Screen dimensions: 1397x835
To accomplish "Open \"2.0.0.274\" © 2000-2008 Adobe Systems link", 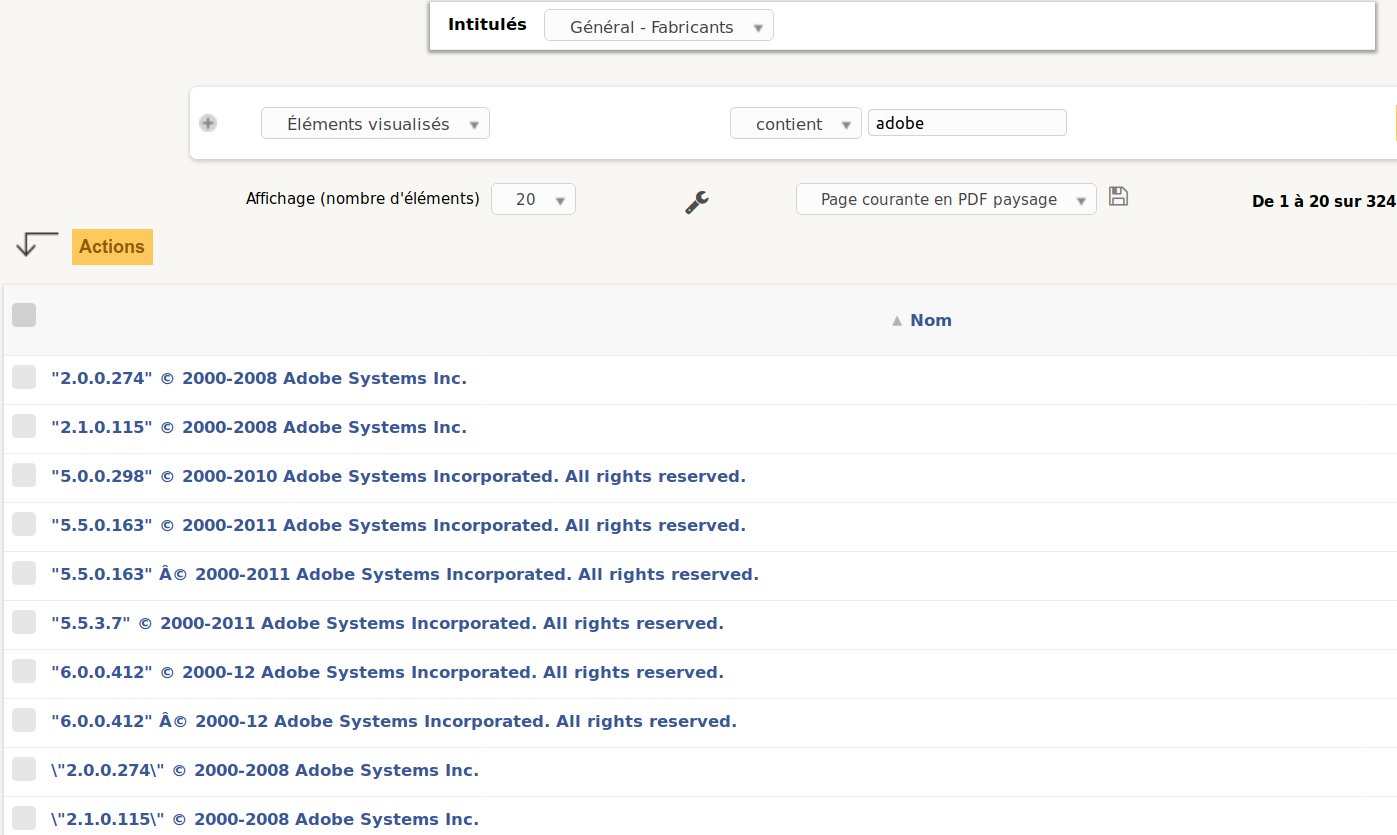I will click(x=265, y=770).
